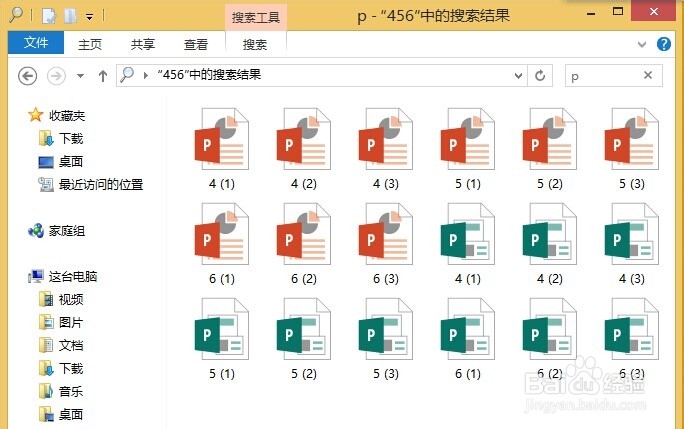Select the Publisher file 4 (2)
This screenshot has height=429, width=684.
click(550, 244)
